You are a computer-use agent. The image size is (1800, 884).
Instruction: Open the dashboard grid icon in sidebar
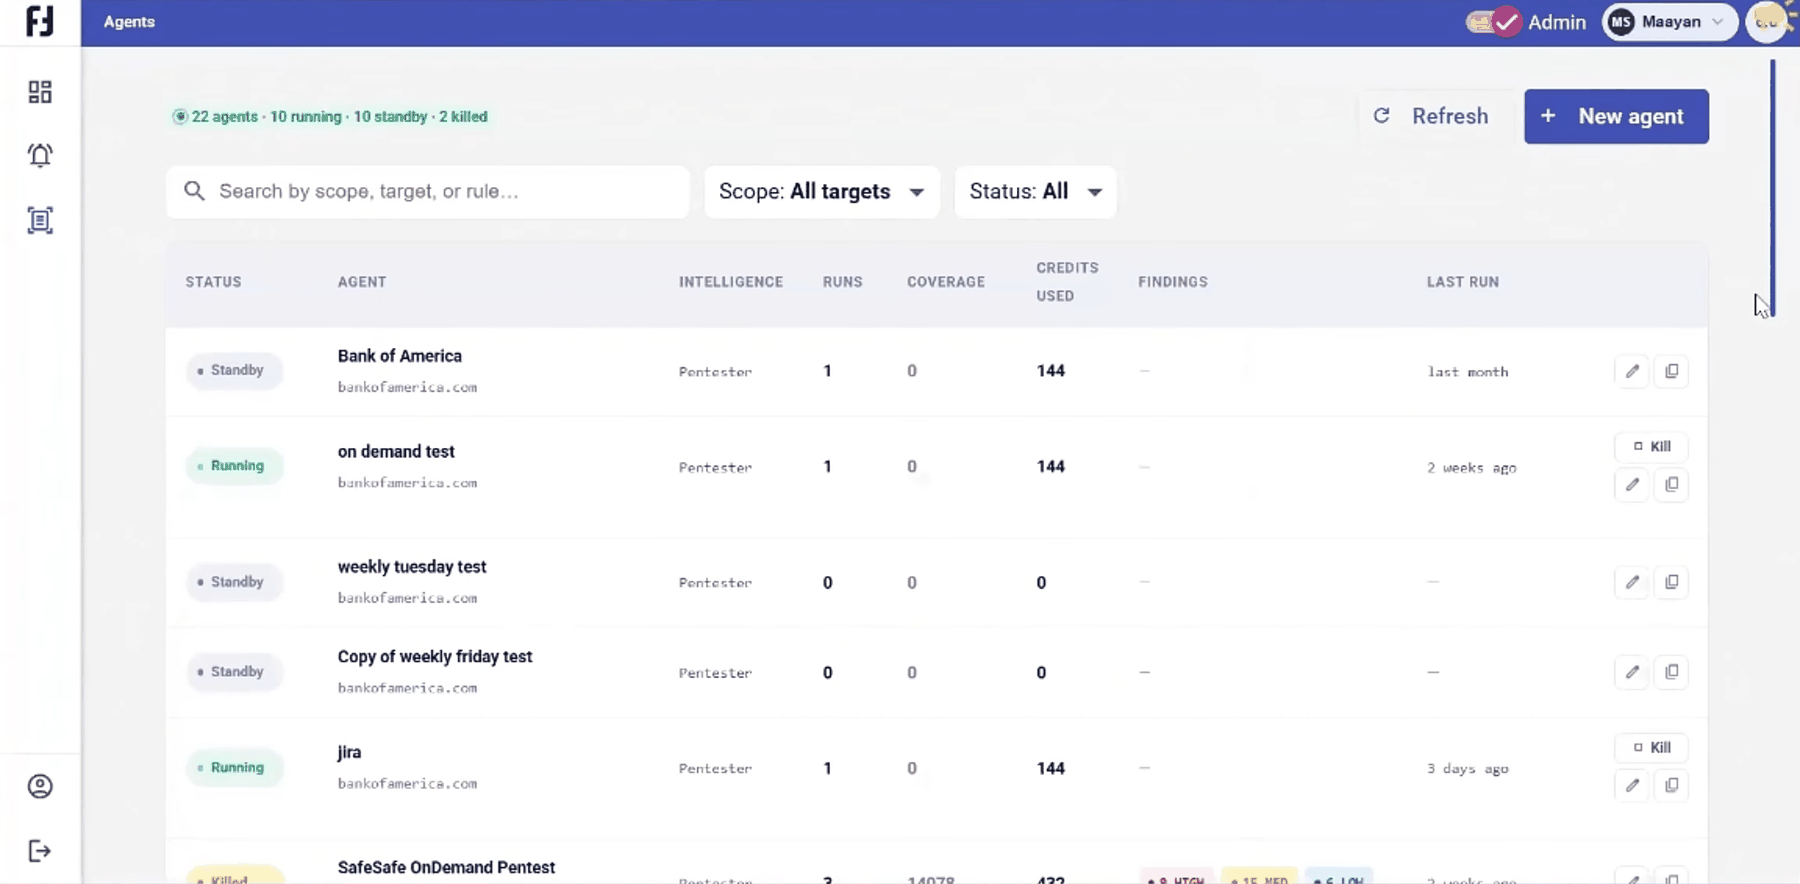pyautogui.click(x=40, y=92)
